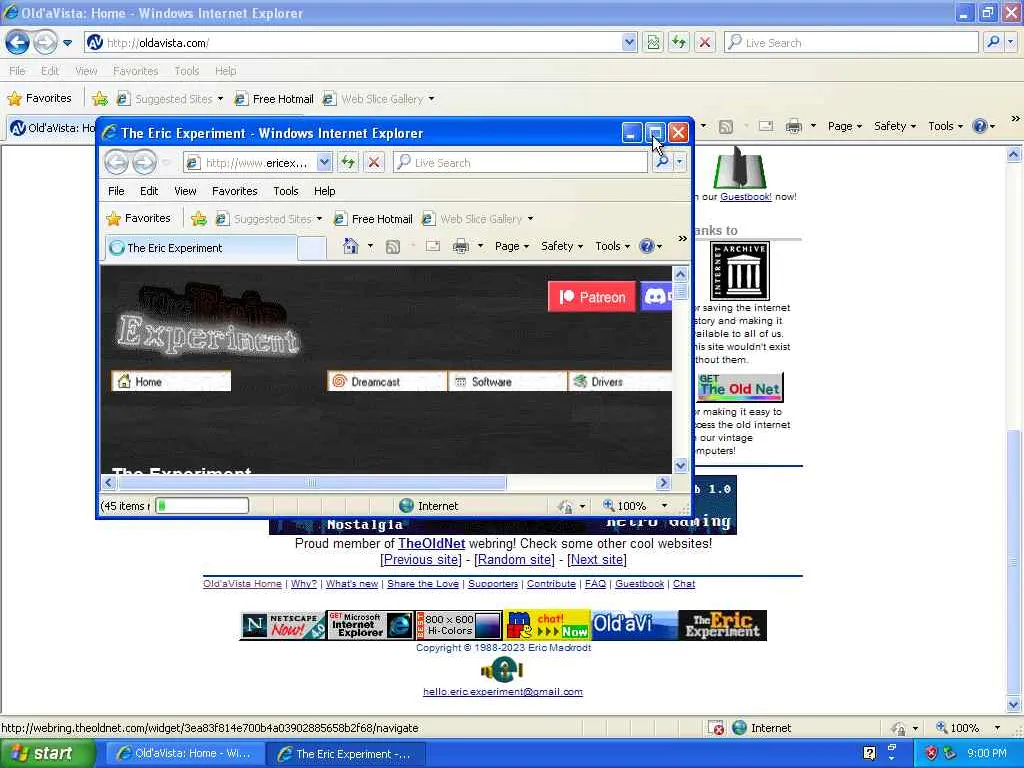Follow the Guestbook link near book image
Viewport: 1024px width, 768px height.
pos(745,197)
